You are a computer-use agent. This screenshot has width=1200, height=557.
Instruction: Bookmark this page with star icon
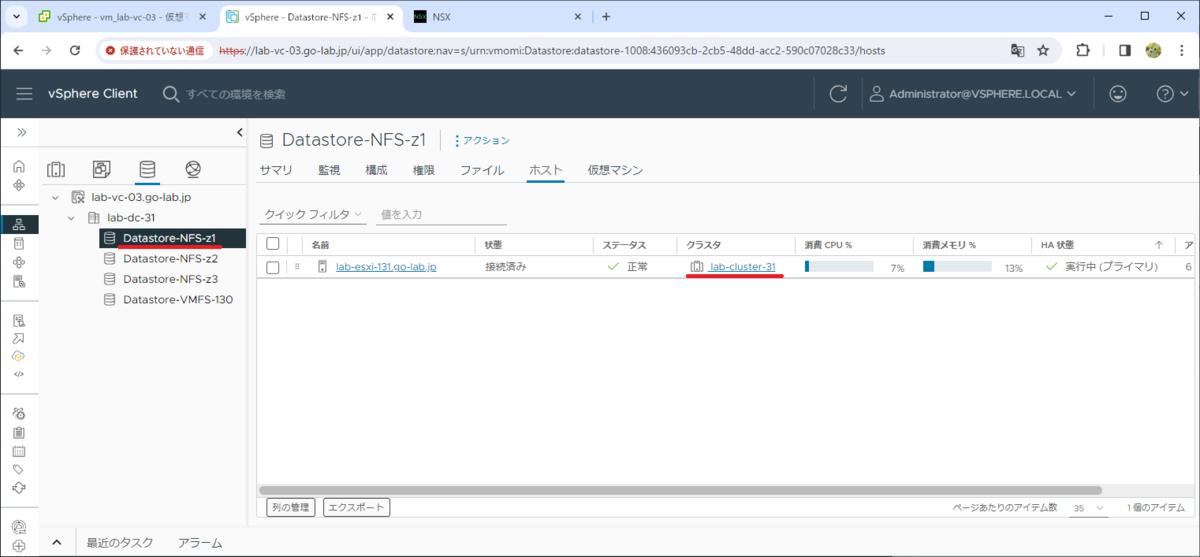coord(1043,50)
